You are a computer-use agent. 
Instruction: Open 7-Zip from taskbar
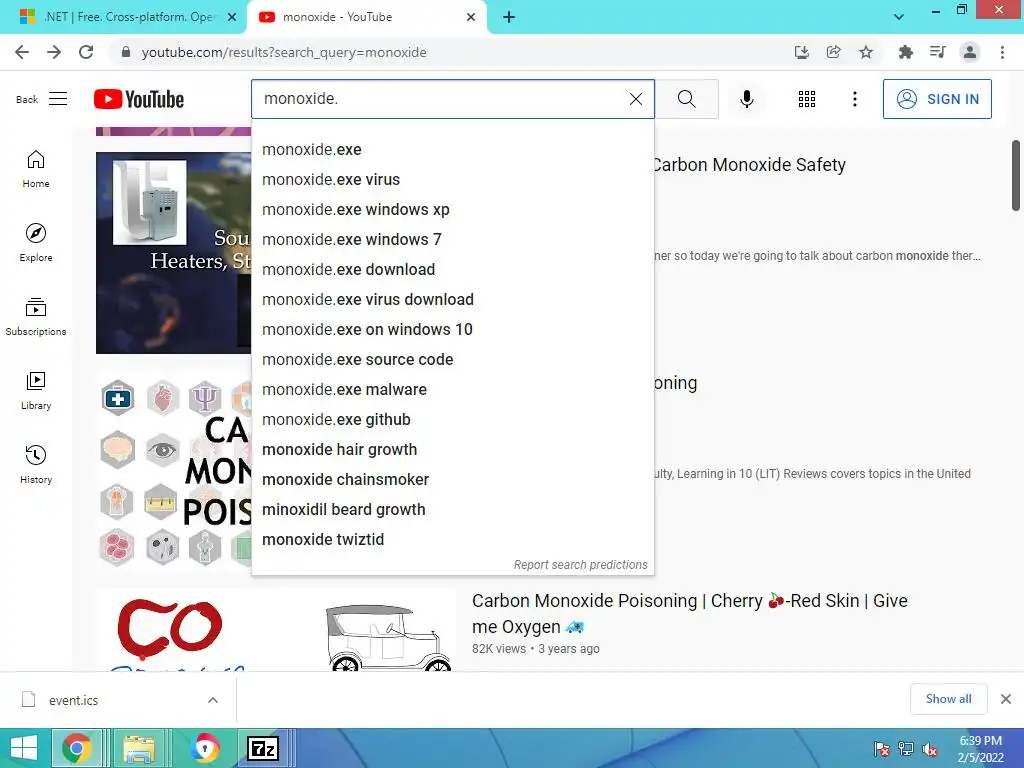click(263, 748)
